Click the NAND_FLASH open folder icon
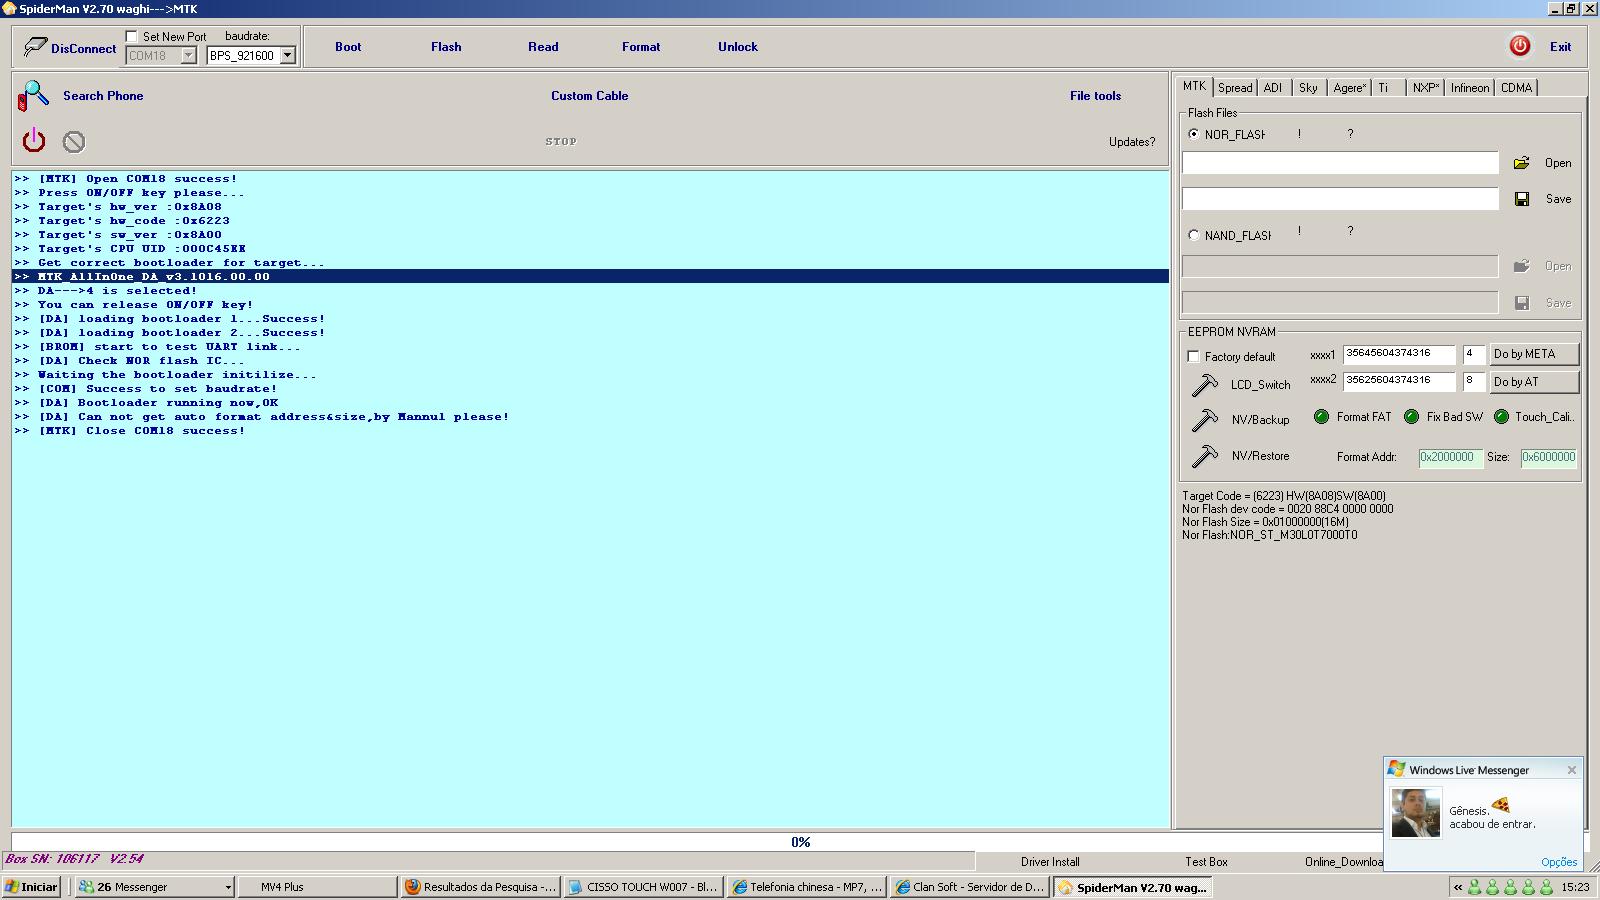The height and width of the screenshot is (900, 1600). pyautogui.click(x=1521, y=266)
